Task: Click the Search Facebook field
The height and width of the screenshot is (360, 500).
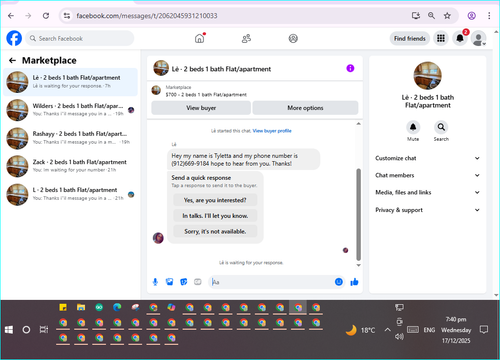Action: tap(80, 38)
